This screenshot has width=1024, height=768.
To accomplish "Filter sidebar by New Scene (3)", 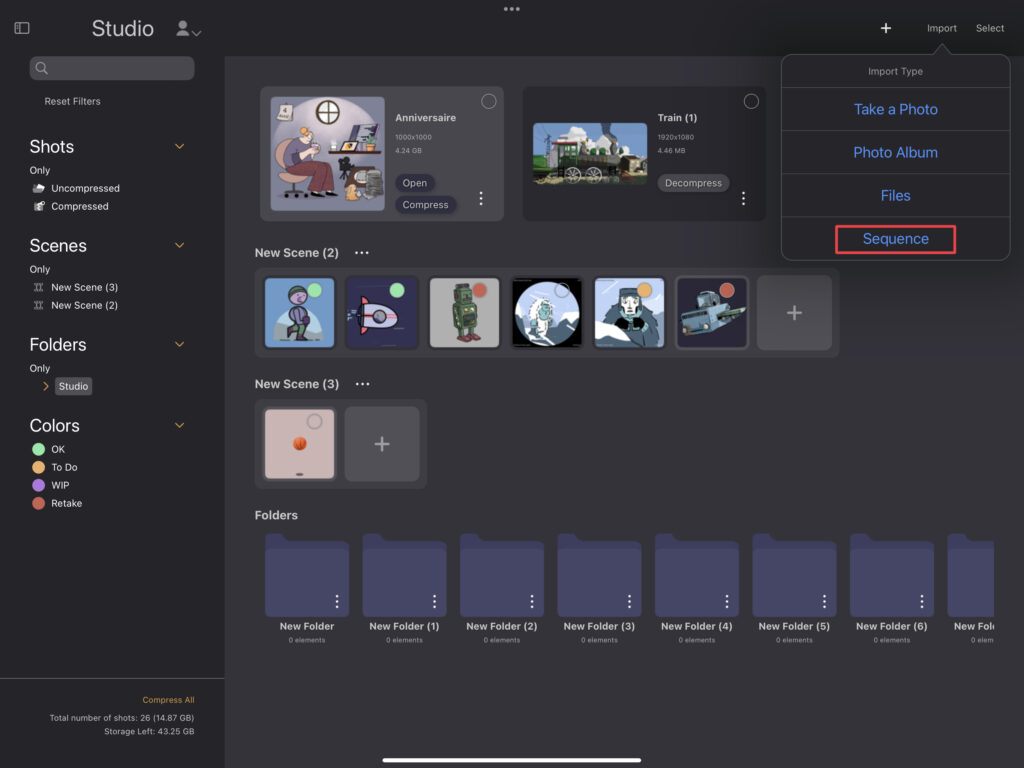I will pos(76,287).
